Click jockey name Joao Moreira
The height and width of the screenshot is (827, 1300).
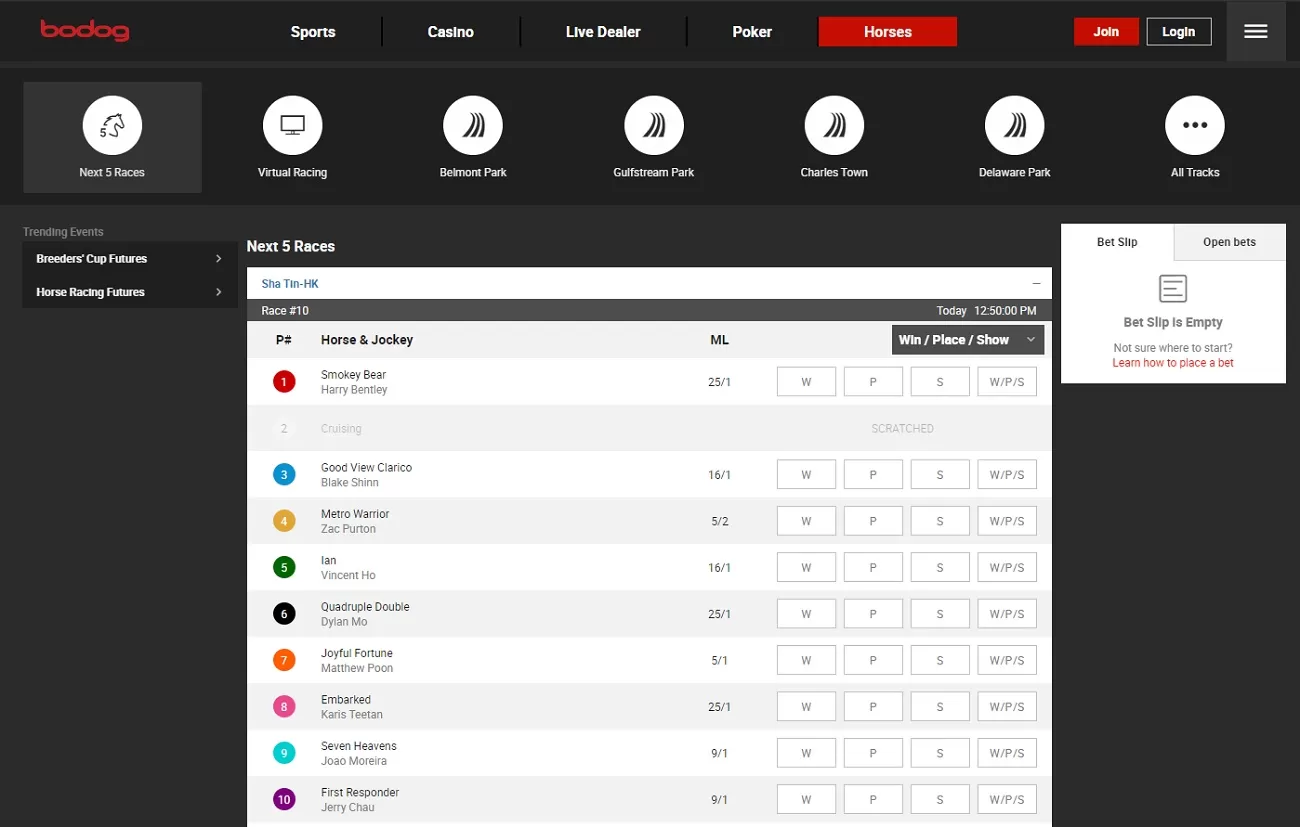point(354,761)
